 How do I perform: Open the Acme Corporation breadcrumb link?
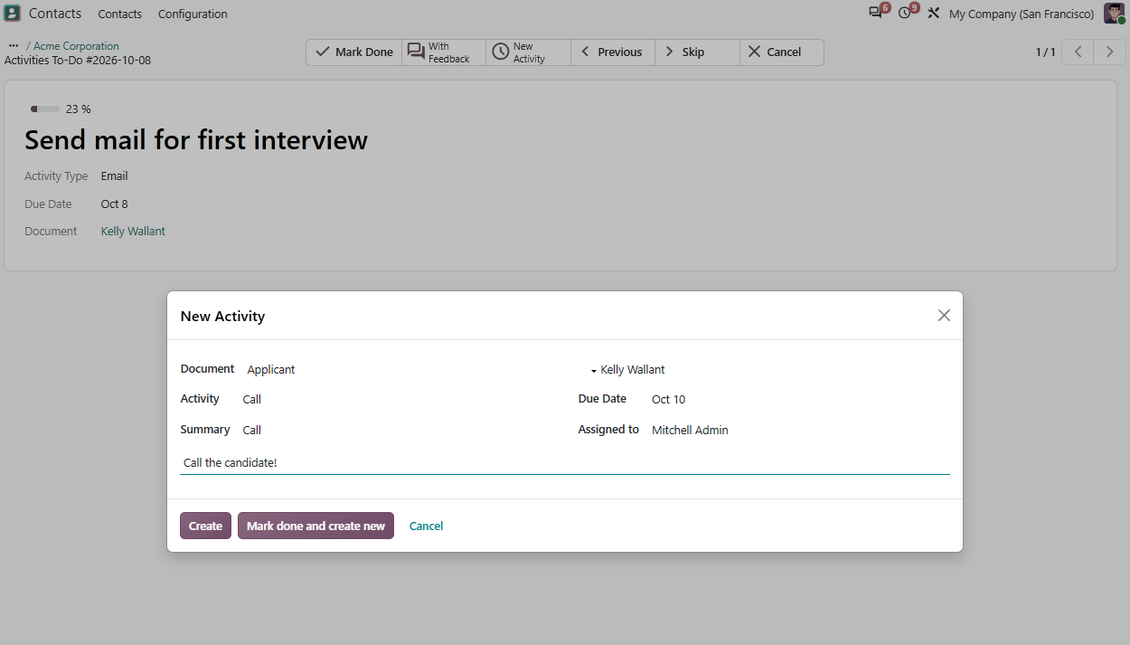(76, 45)
